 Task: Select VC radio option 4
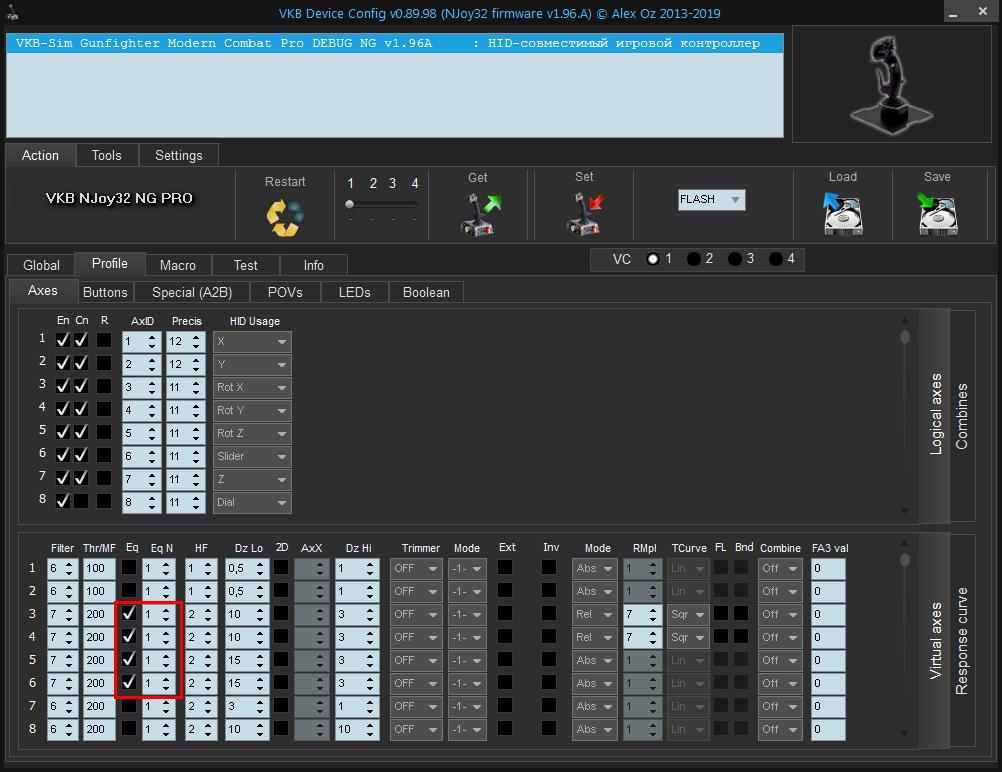tap(776, 259)
